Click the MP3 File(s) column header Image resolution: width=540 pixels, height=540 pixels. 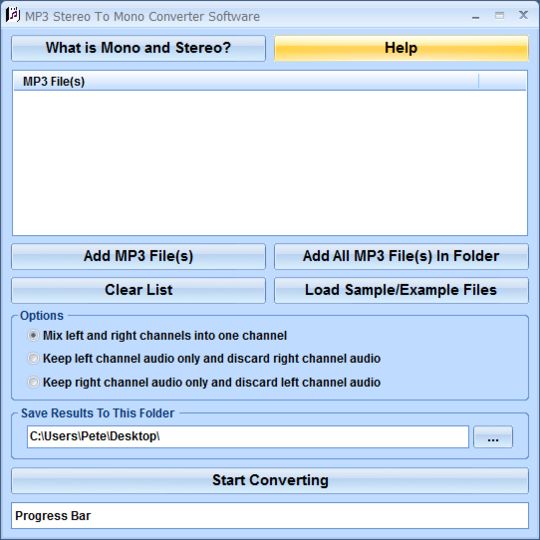[246, 82]
